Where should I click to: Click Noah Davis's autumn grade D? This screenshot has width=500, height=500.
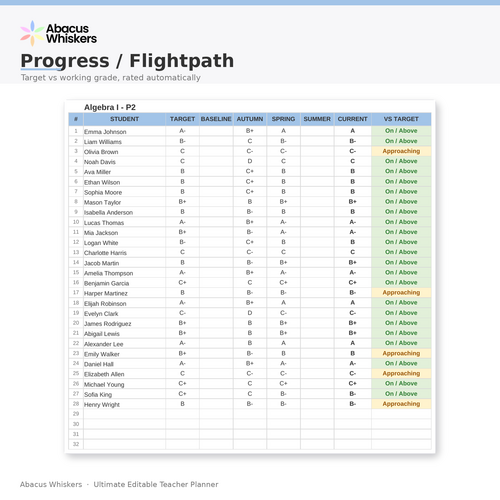pyautogui.click(x=250, y=161)
